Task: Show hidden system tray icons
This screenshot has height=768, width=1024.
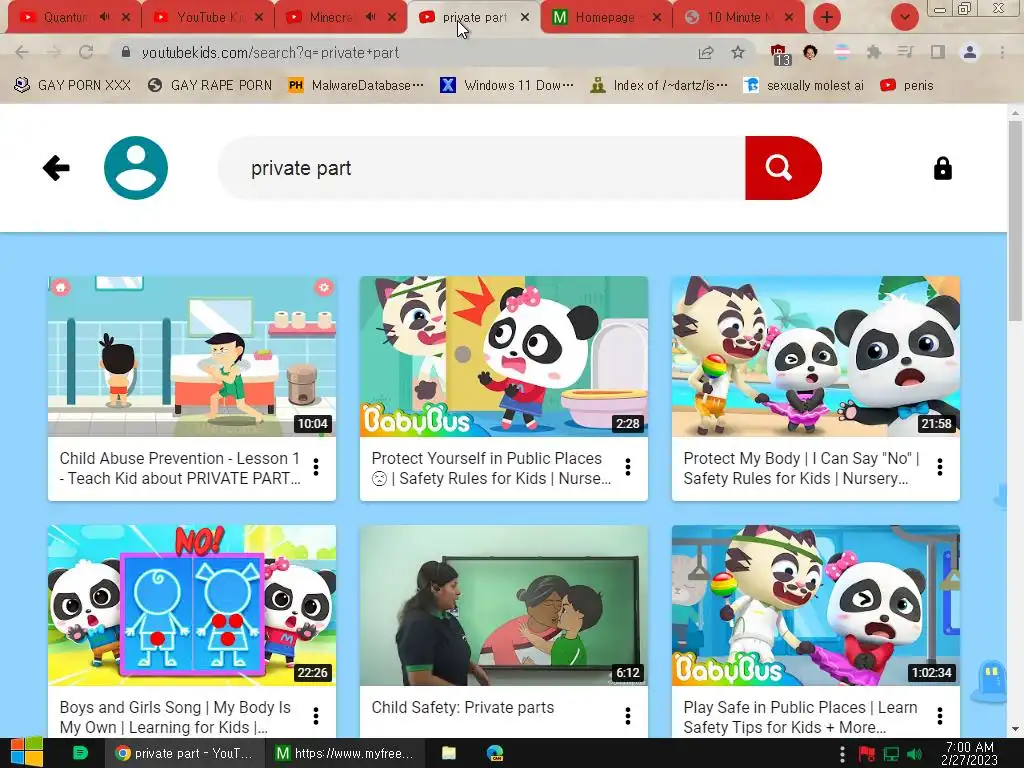Action: [x=842, y=754]
